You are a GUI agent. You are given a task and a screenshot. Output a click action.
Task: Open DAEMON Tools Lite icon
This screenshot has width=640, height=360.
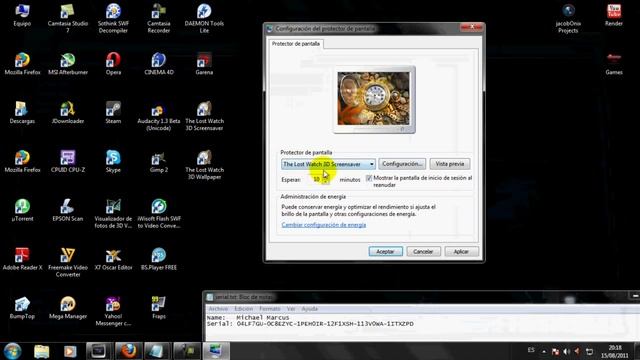click(x=204, y=18)
